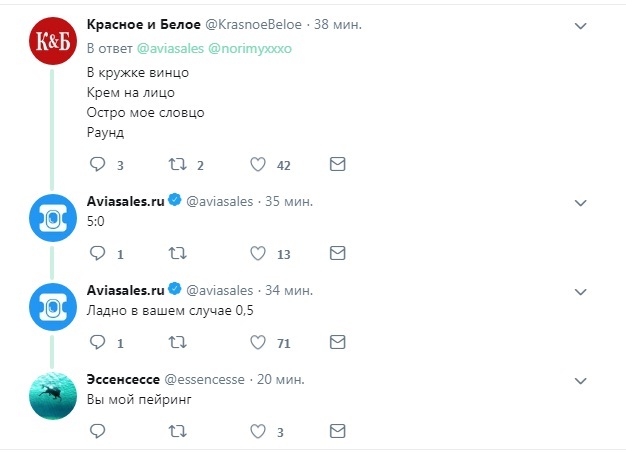
Task: Share "5:0" tweet via message envelope
Action: point(337,254)
